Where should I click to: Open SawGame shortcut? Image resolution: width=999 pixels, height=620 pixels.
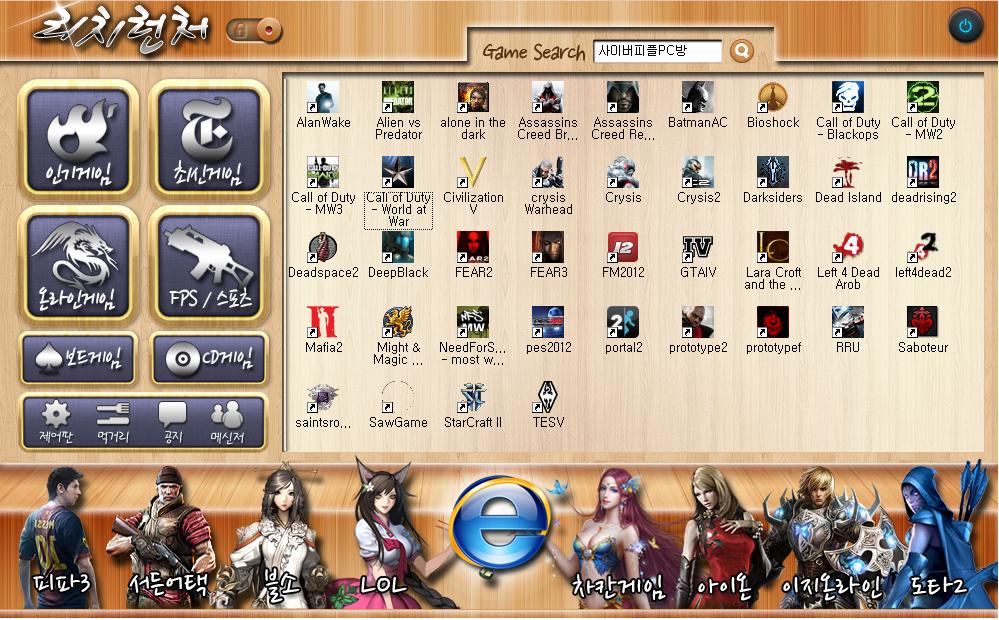pyautogui.click(x=398, y=405)
